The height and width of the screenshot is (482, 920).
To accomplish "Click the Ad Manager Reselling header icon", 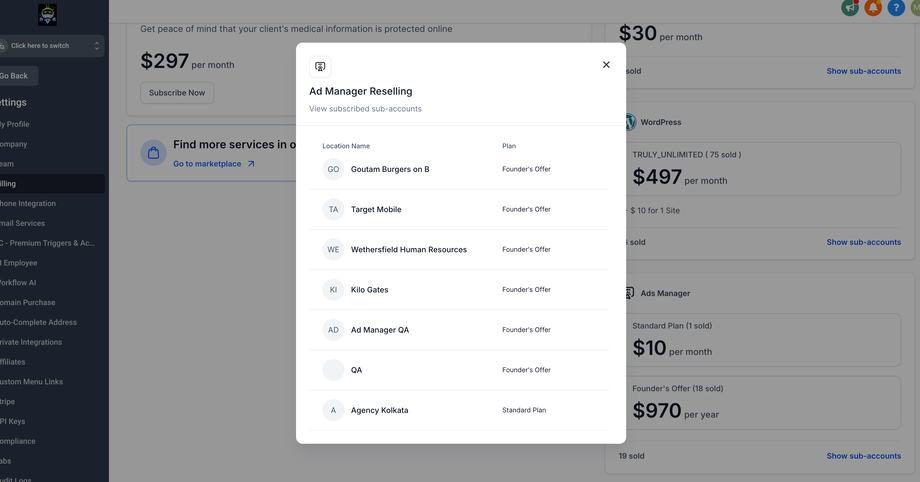I will pos(320,67).
